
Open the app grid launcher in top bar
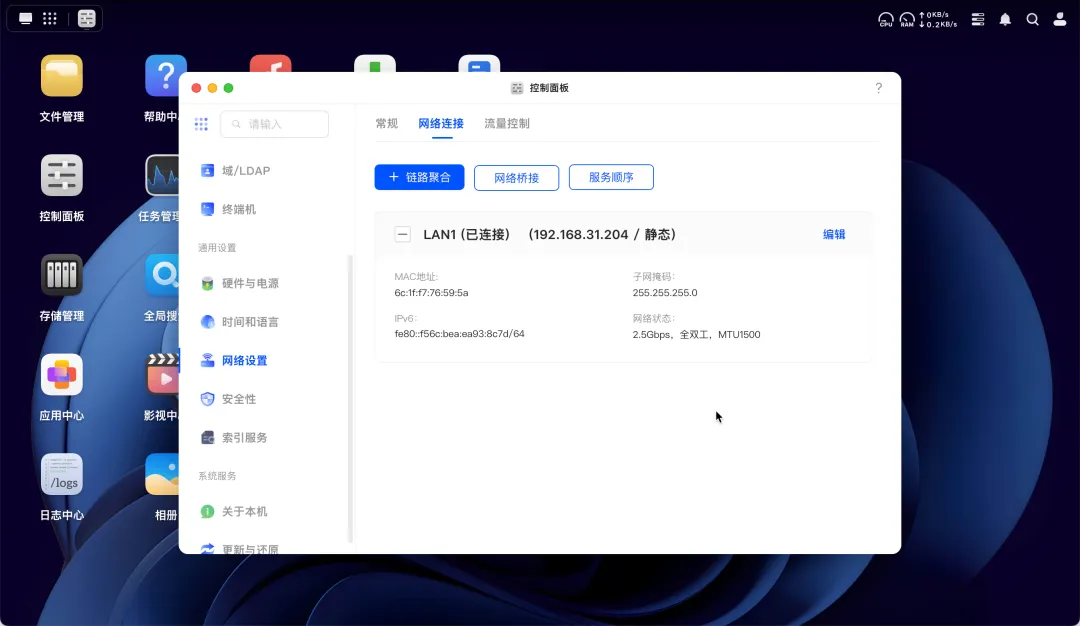pos(50,19)
